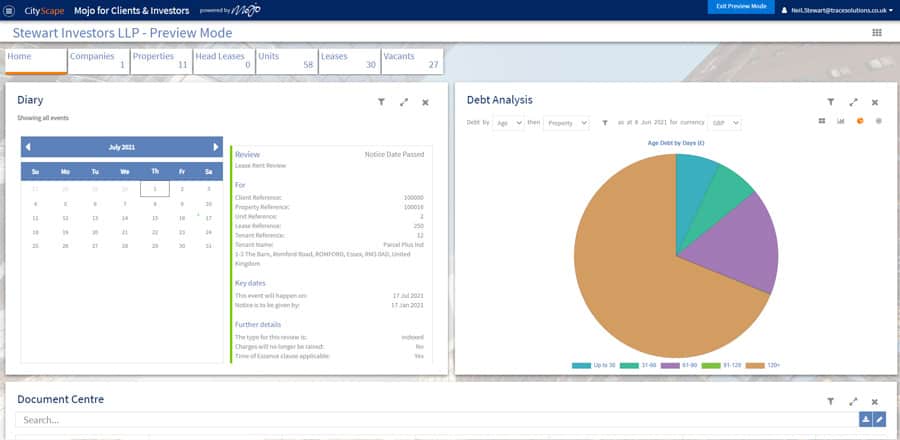Viewport: 900px width, 440px height.
Task: Open the Vacants tab
Action: [411, 60]
